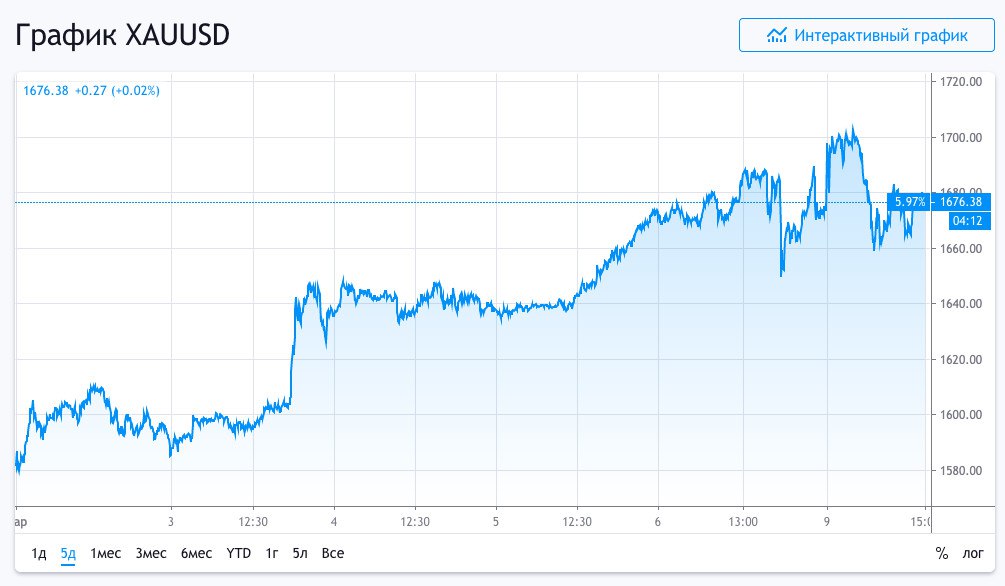Show the 1г chart range
Viewport: 1005px width, 586px height.
point(271,553)
